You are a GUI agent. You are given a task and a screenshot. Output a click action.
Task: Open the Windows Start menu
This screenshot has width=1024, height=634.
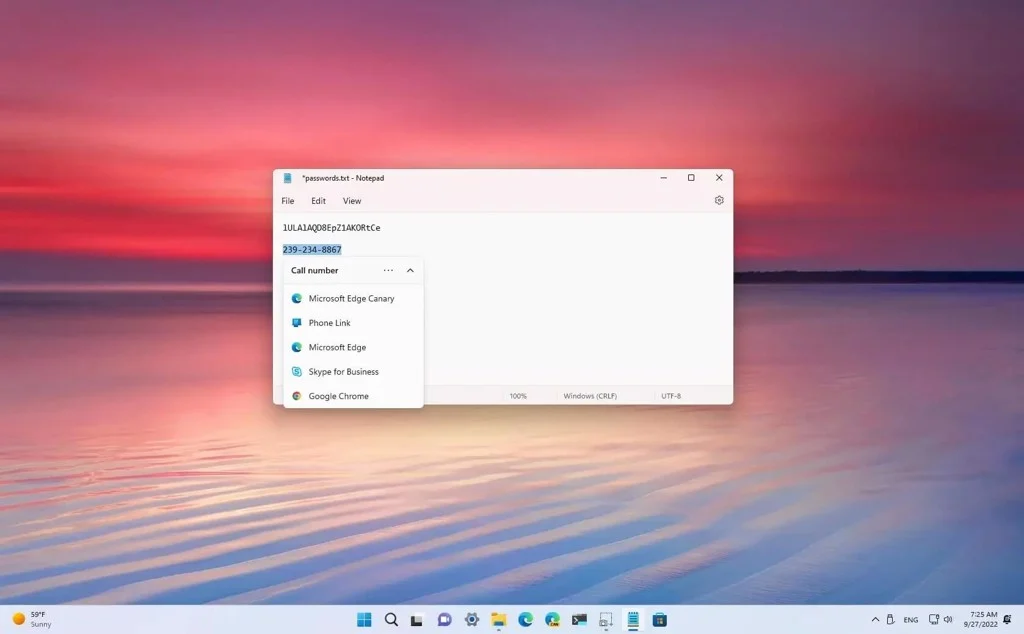pyautogui.click(x=364, y=620)
